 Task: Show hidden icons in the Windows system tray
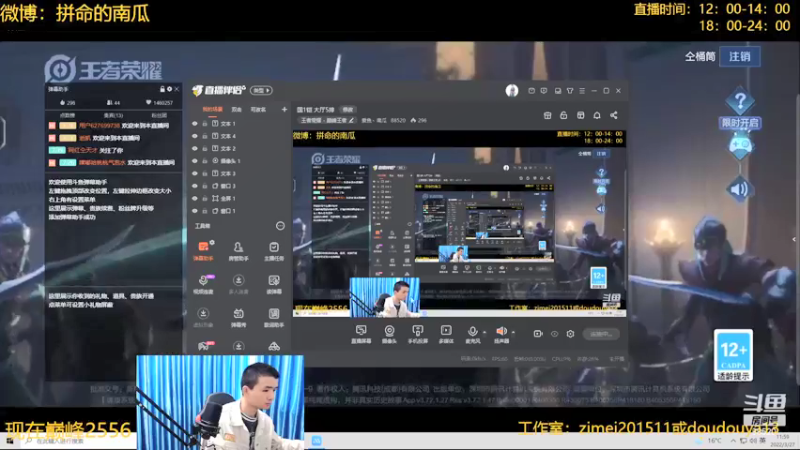pyautogui.click(x=733, y=440)
